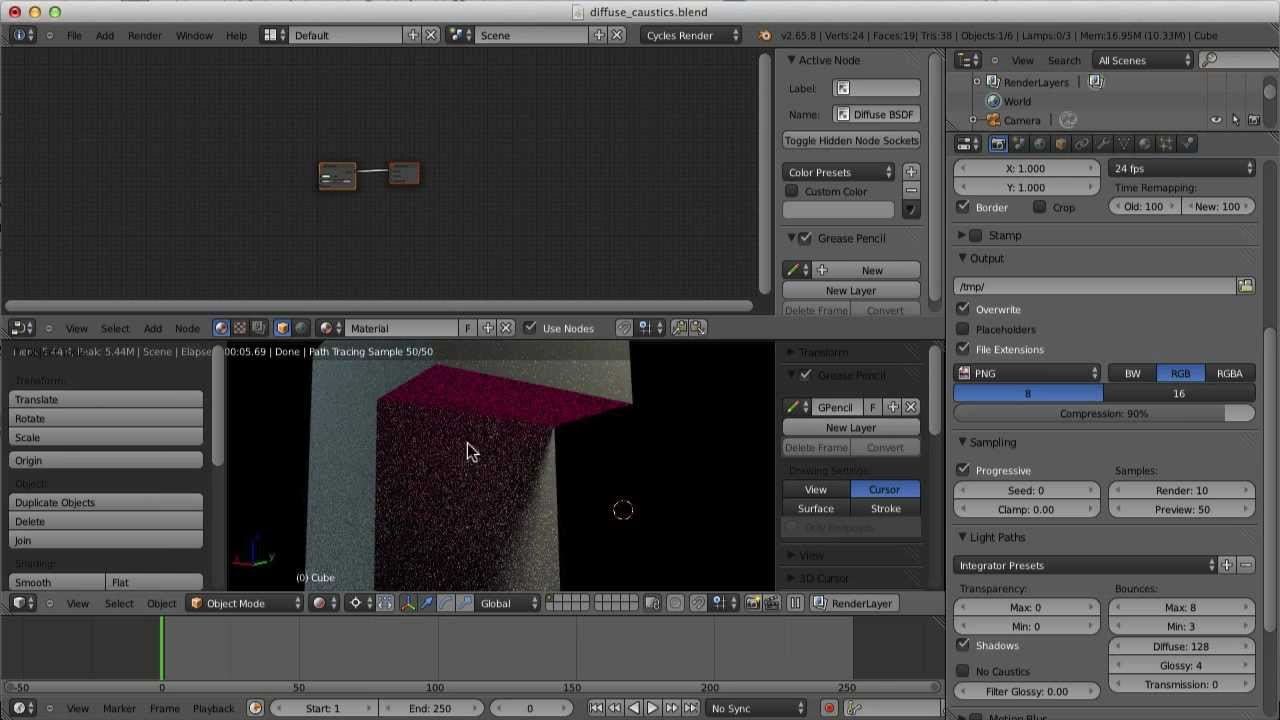This screenshot has width=1280, height=720.
Task: Open the Modifiers tab (wrench icon)
Action: tap(1102, 144)
